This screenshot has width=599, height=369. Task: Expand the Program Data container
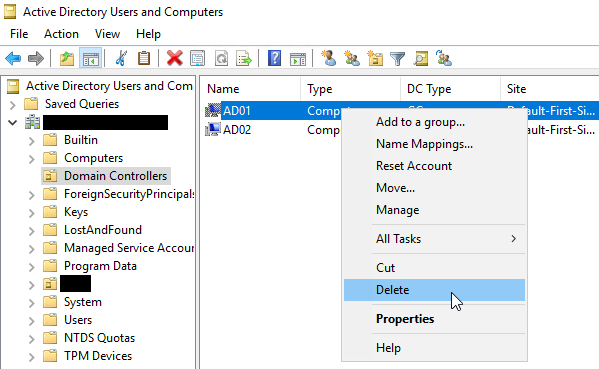[31, 266]
